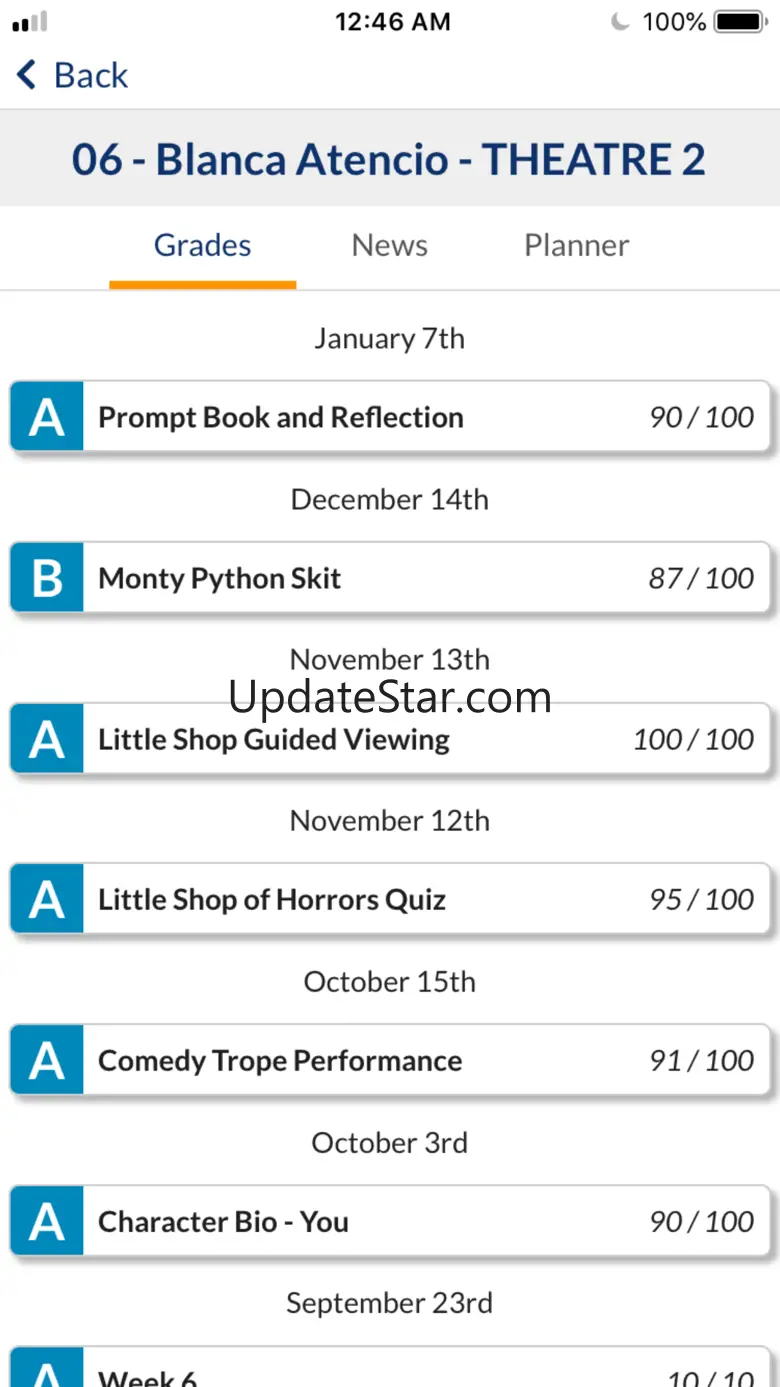Image resolution: width=780 pixels, height=1387 pixels.
Task: Tap the battery icon in status bar
Action: coord(741,21)
